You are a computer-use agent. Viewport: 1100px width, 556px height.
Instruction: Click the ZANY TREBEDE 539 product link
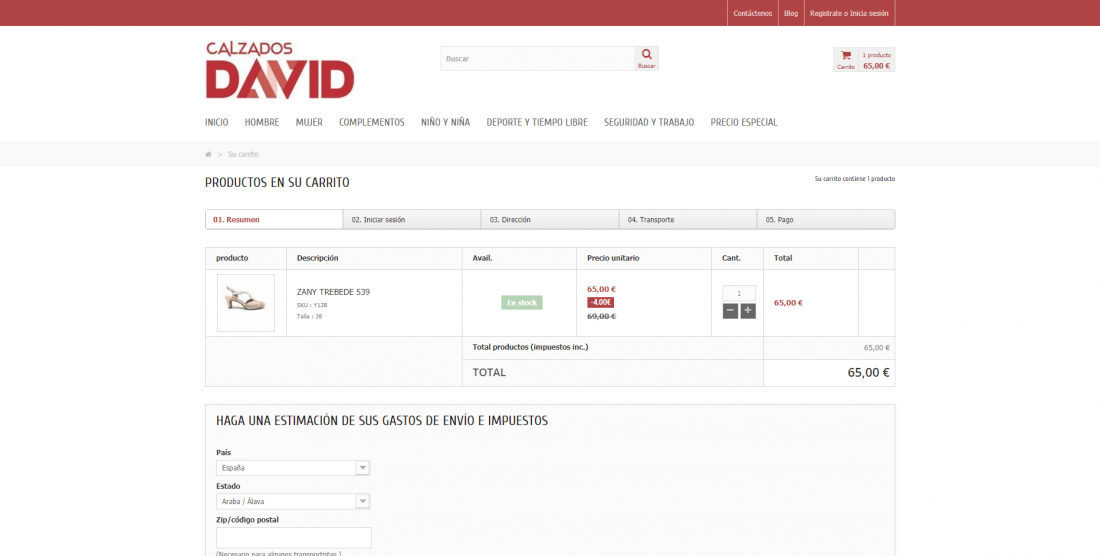pyautogui.click(x=333, y=292)
